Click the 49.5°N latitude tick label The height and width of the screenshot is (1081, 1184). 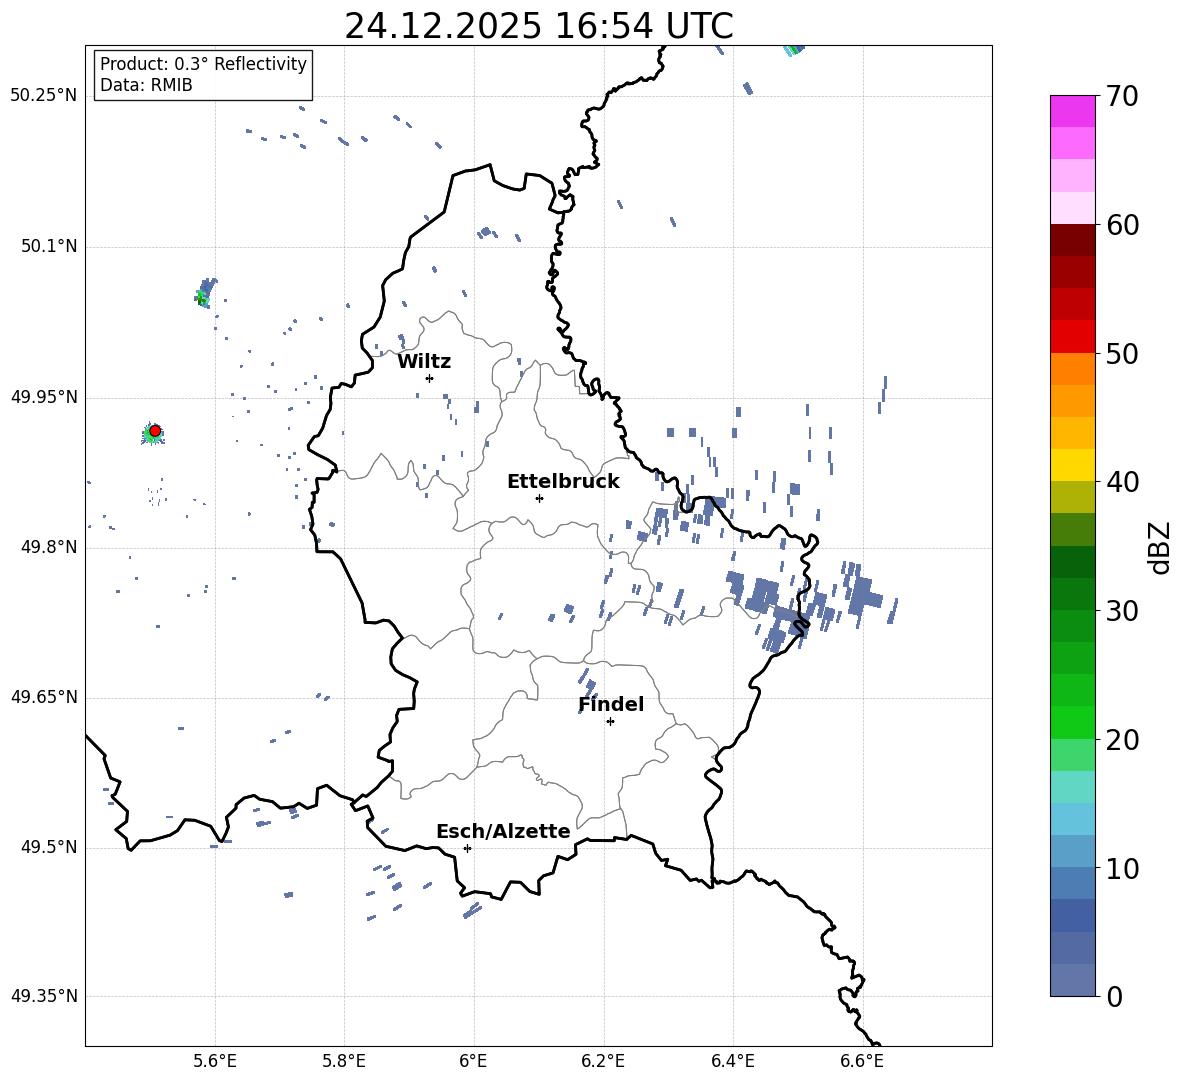pyautogui.click(x=48, y=847)
